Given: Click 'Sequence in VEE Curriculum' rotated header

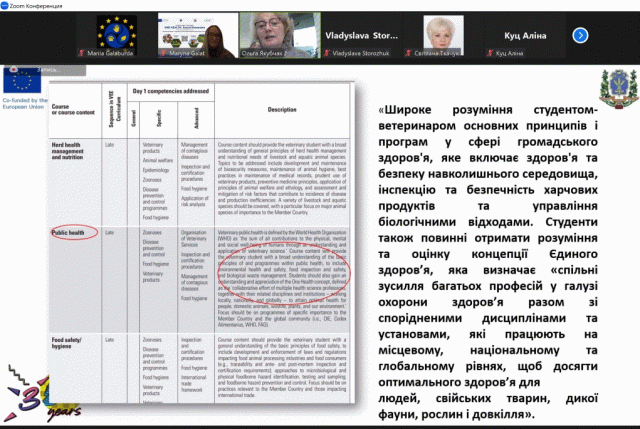Looking at the screenshot, I should pos(114,109).
